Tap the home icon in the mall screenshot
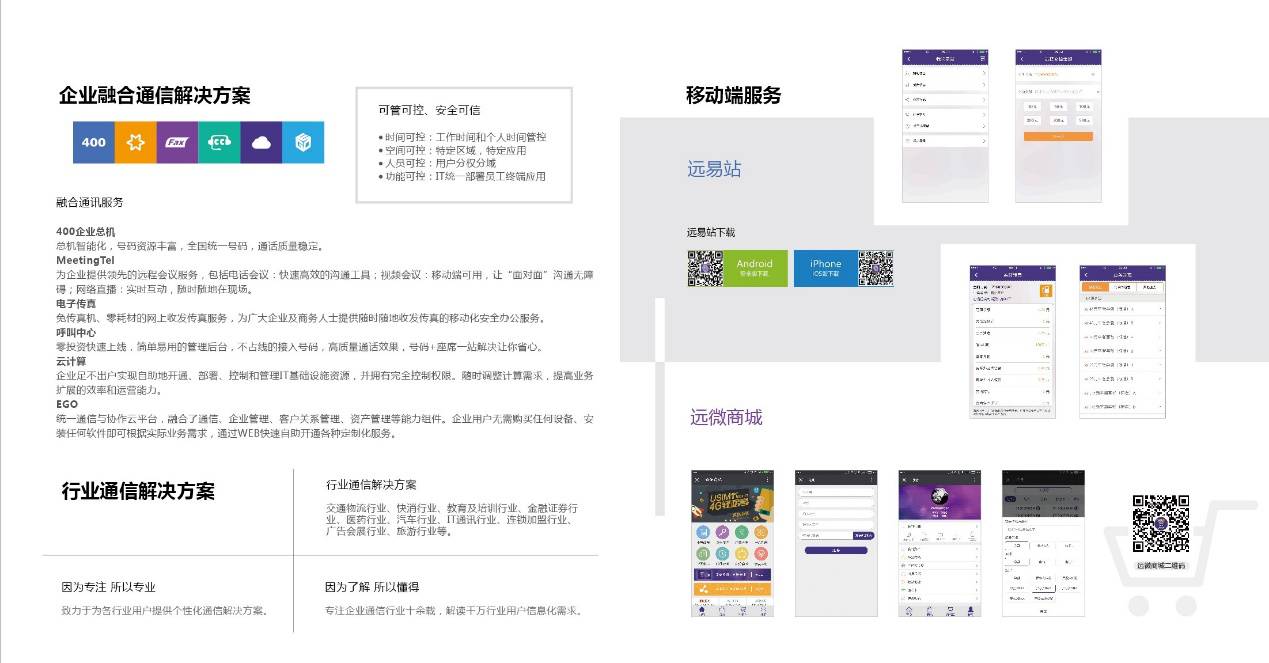Screen dimensions: 1269x663 pyautogui.click(x=701, y=611)
